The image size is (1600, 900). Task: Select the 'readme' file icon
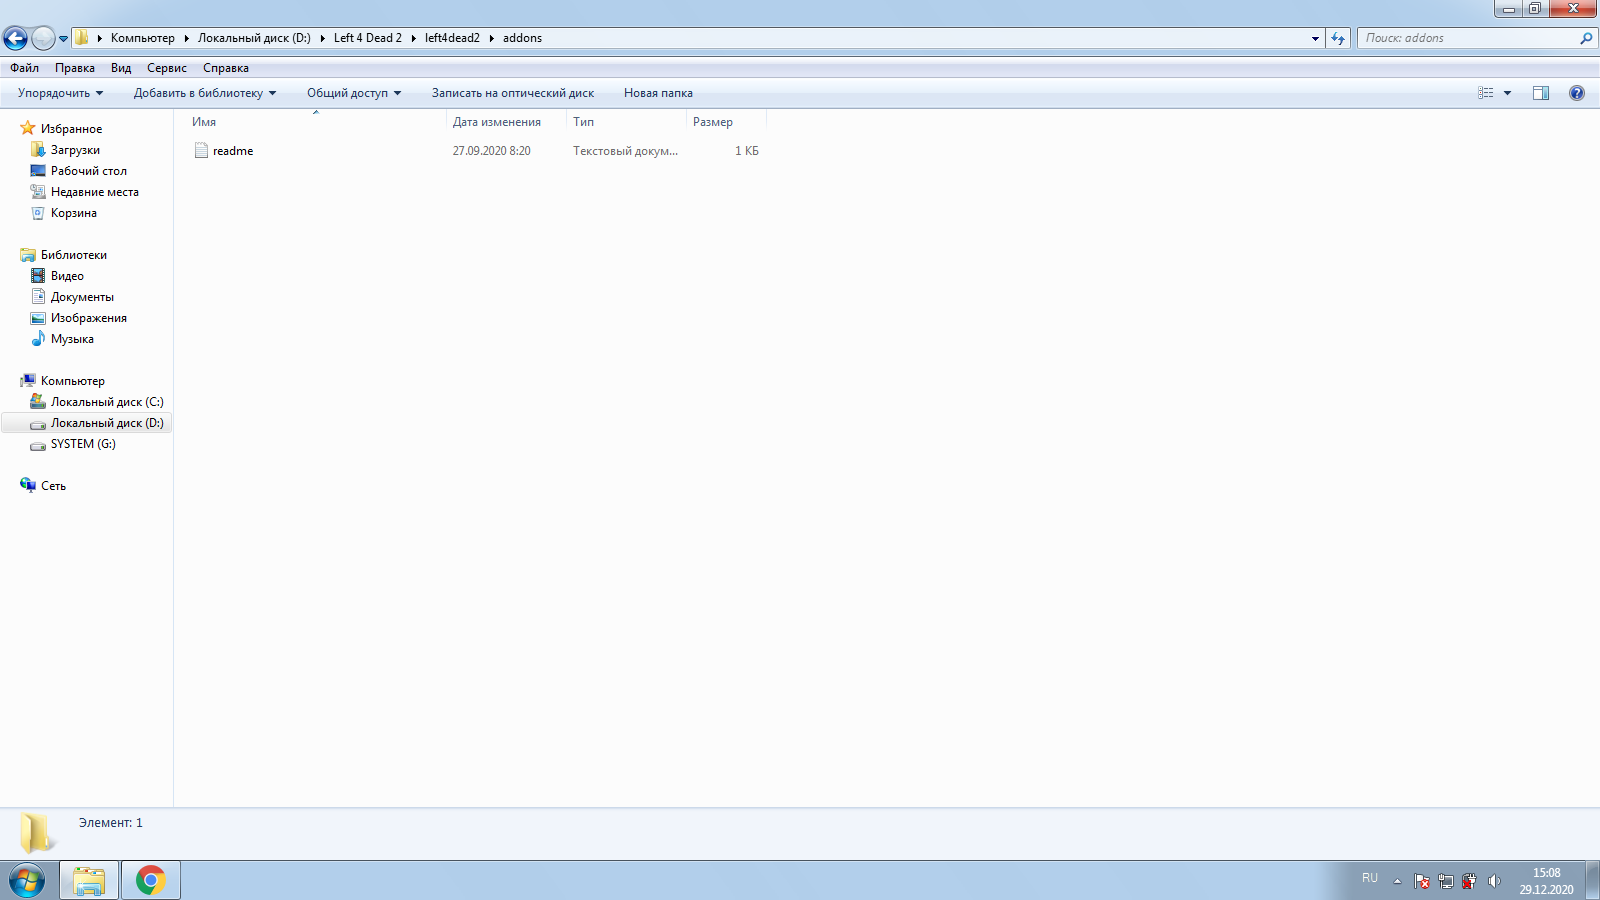point(201,151)
